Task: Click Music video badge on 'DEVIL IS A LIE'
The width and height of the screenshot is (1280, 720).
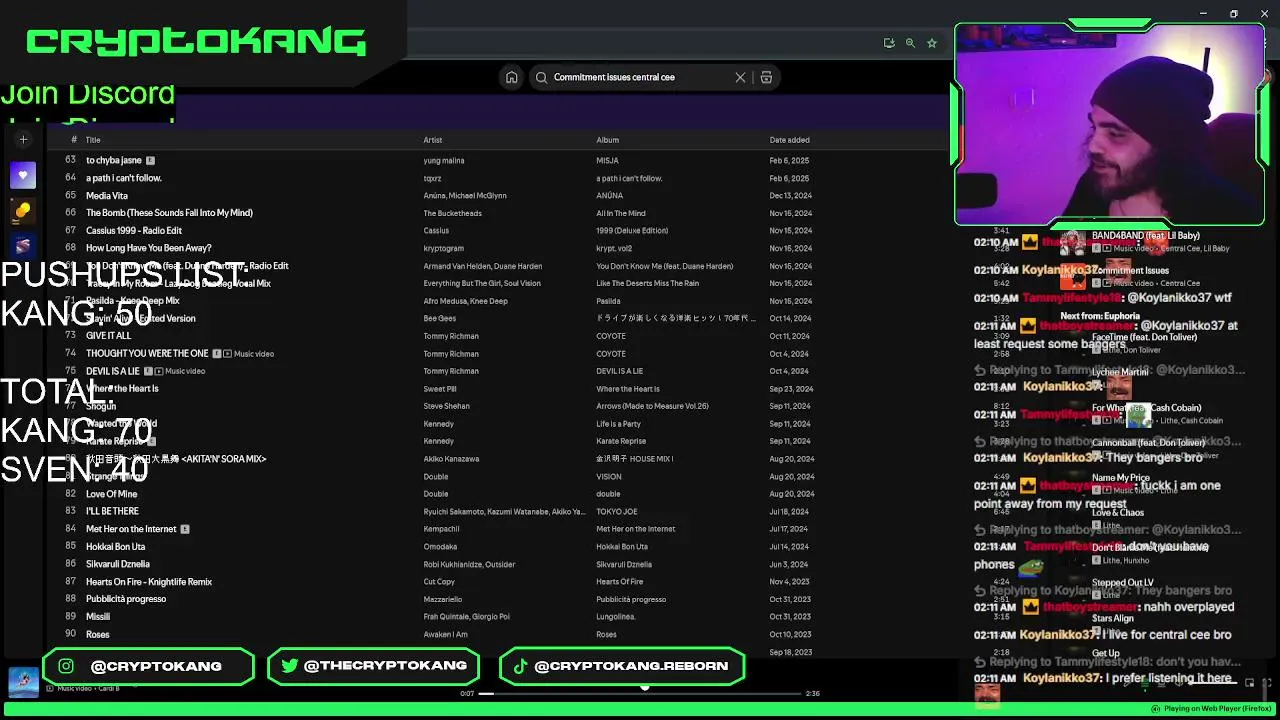Action: [180, 371]
